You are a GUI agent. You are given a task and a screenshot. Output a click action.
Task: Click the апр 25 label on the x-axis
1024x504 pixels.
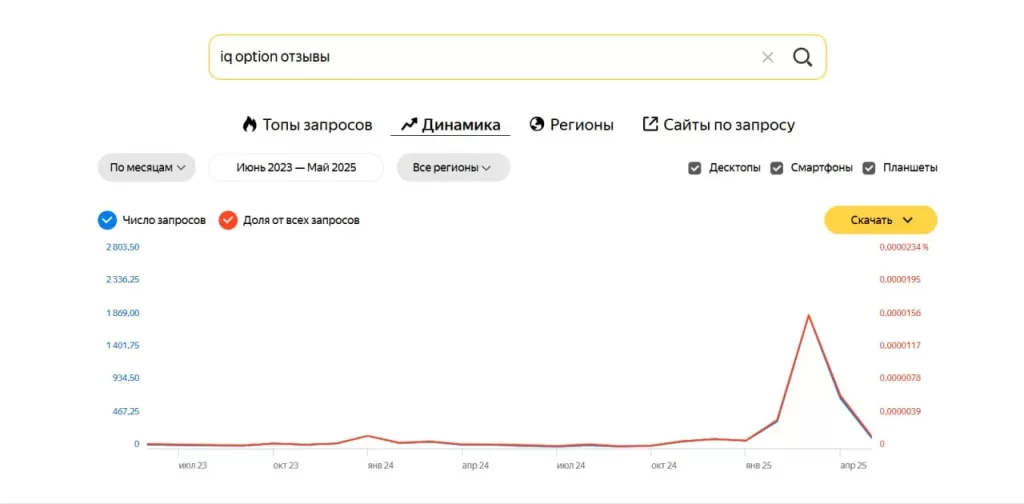tap(853, 465)
